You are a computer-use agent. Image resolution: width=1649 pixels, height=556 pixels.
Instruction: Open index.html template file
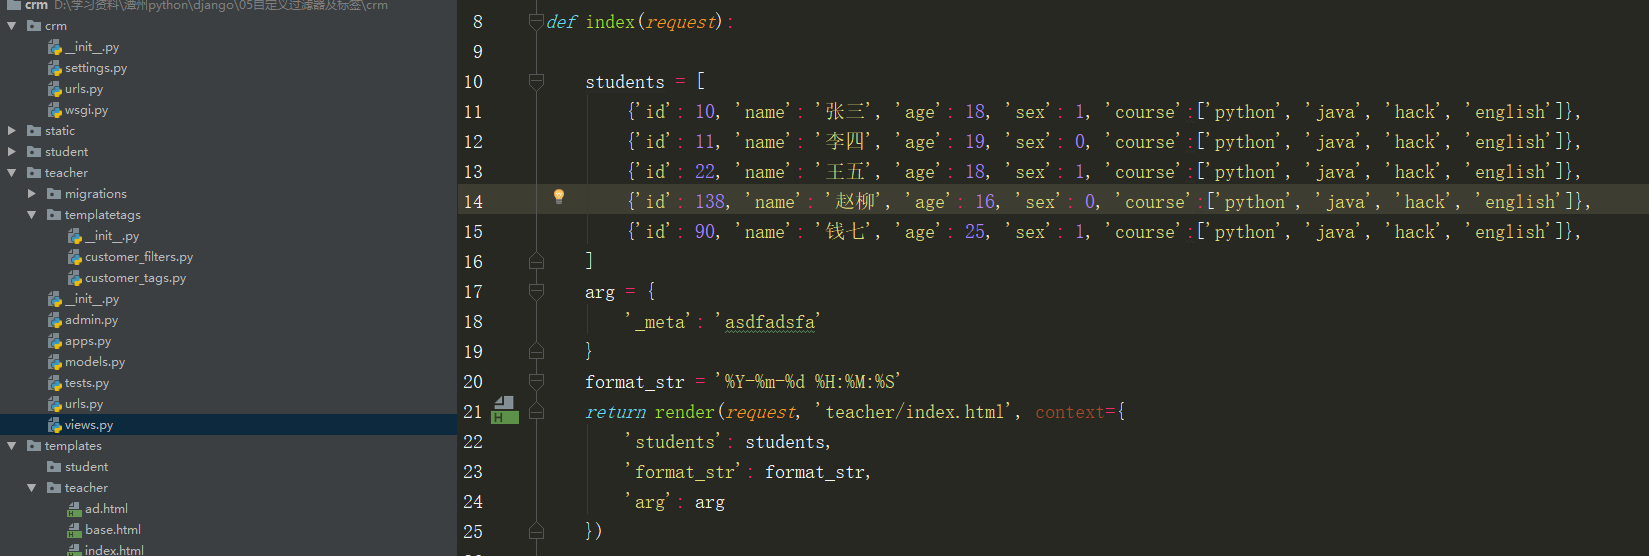click(x=114, y=550)
